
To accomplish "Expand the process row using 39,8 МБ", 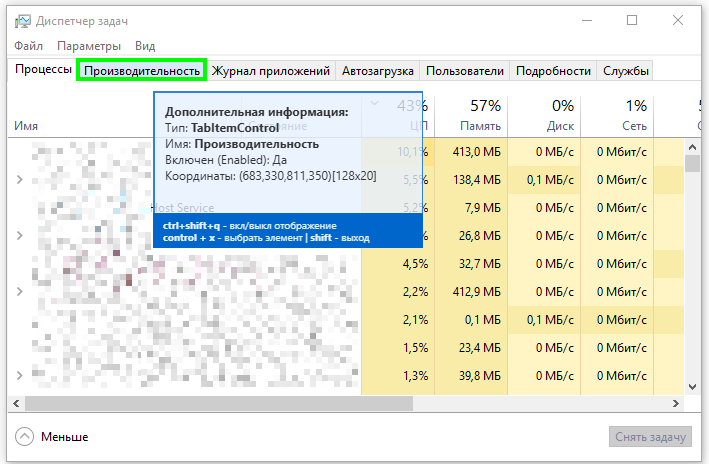I will [20, 375].
